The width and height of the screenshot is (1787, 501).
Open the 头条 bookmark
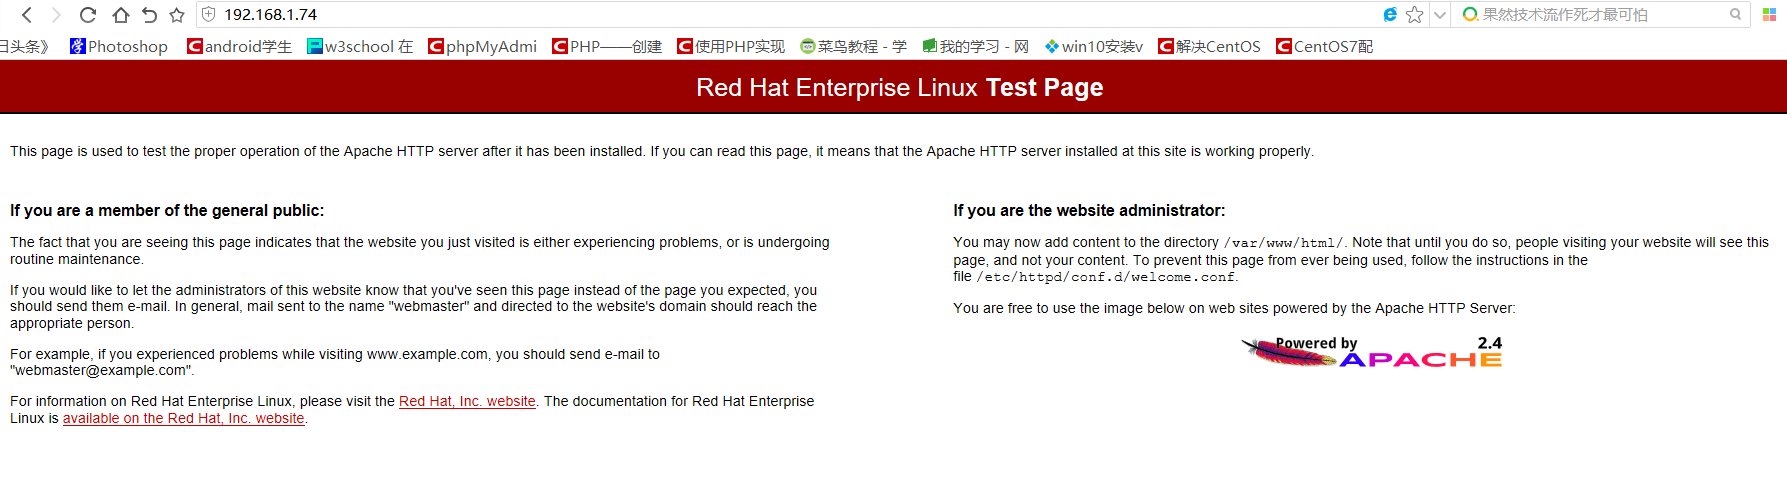coord(24,46)
